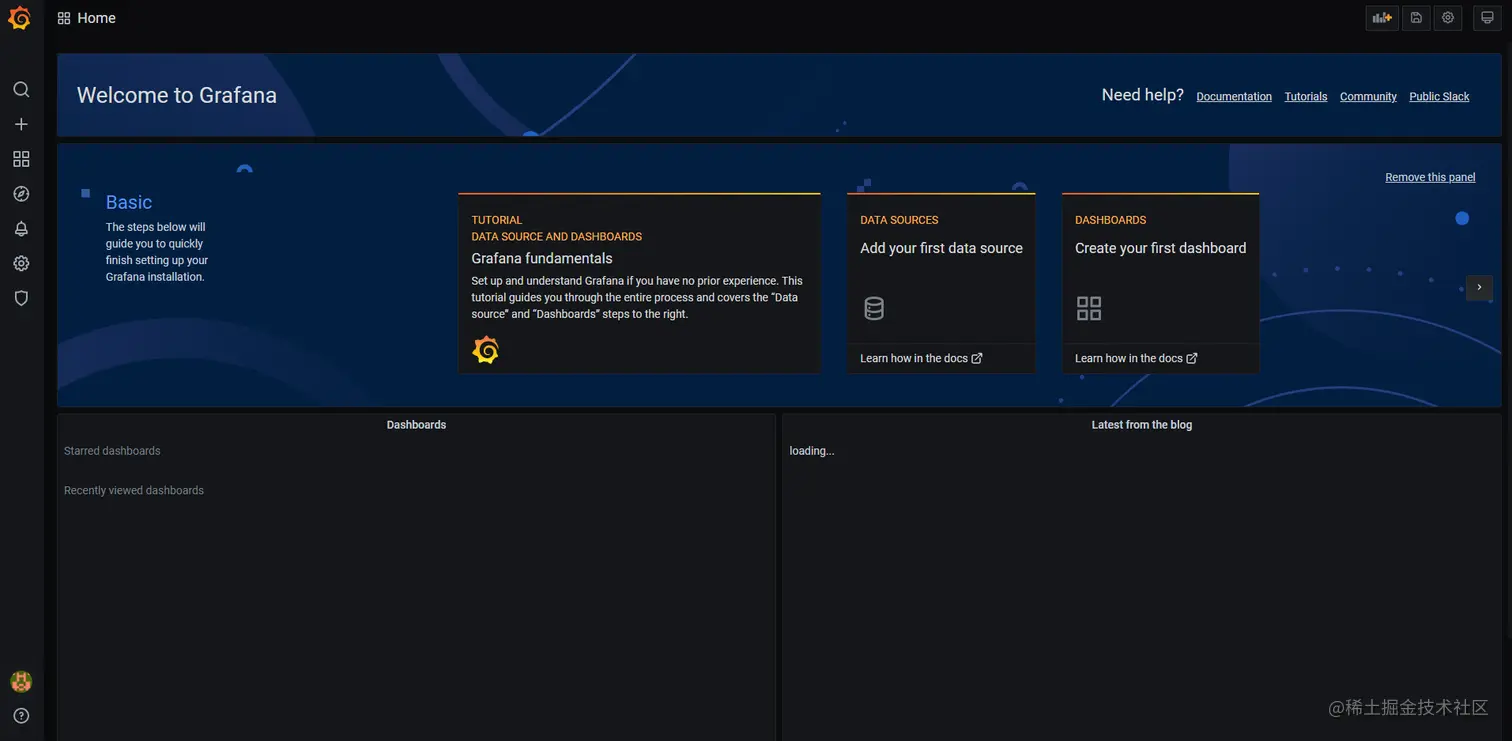Open the Configuration gear in the sidebar
The width and height of the screenshot is (1512, 741).
[x=21, y=263]
